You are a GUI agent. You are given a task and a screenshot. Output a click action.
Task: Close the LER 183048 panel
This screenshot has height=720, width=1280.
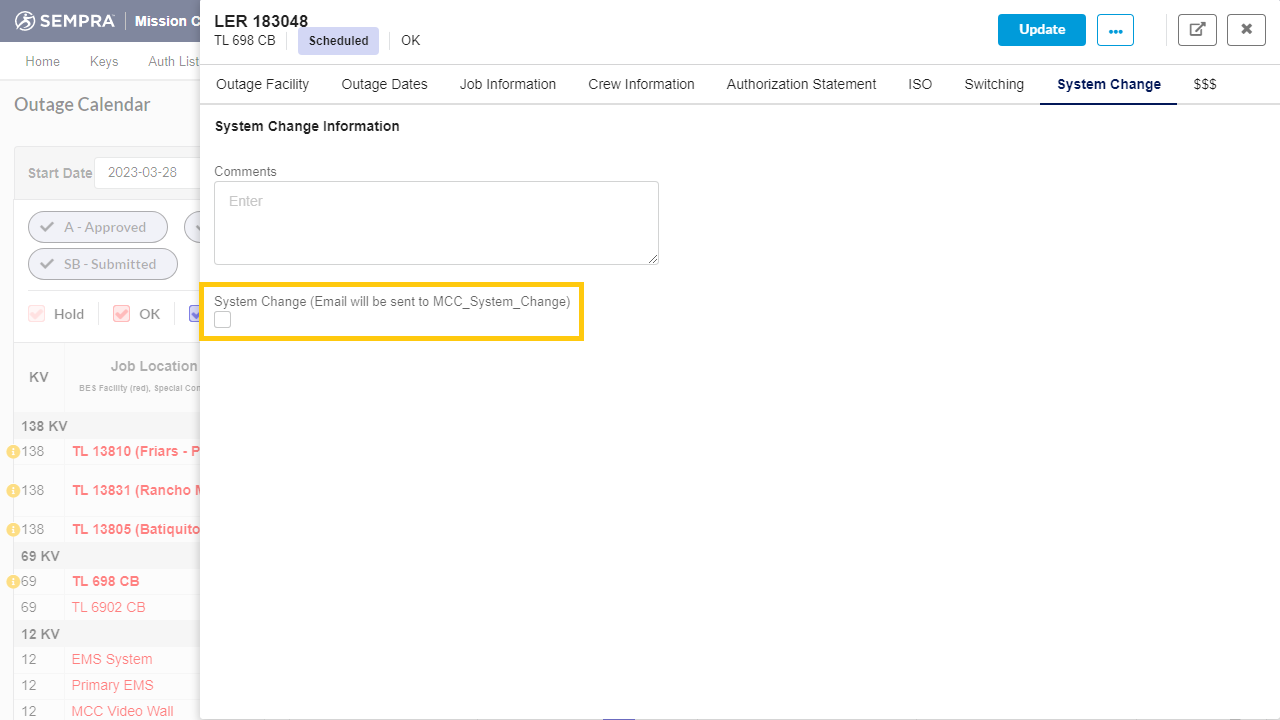pos(1246,30)
